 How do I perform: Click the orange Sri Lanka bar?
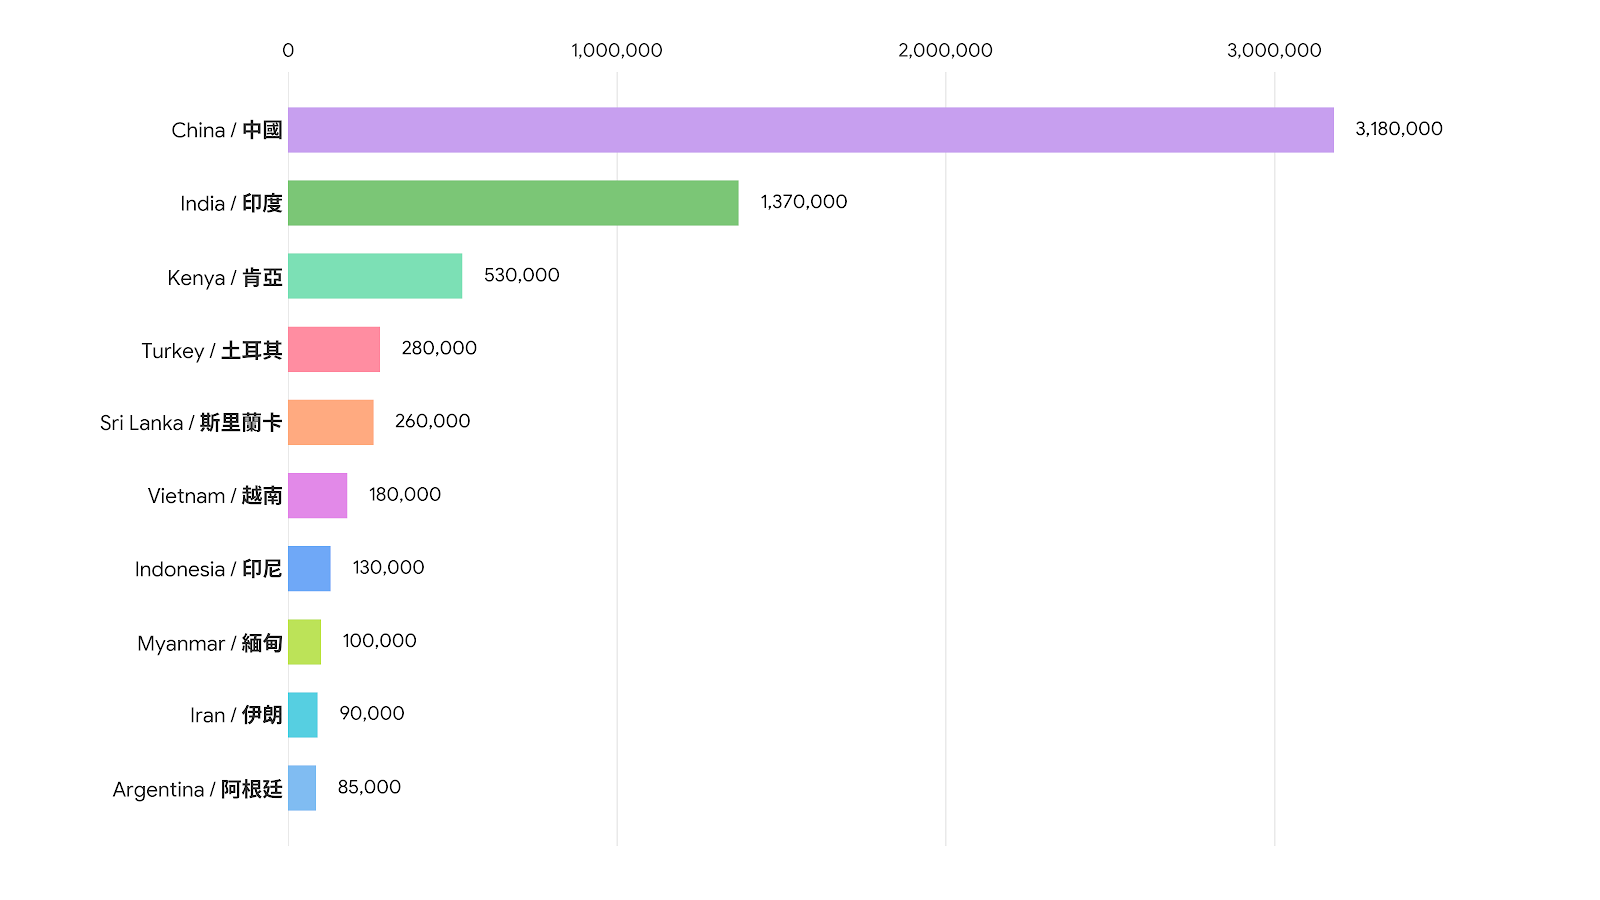coord(331,422)
